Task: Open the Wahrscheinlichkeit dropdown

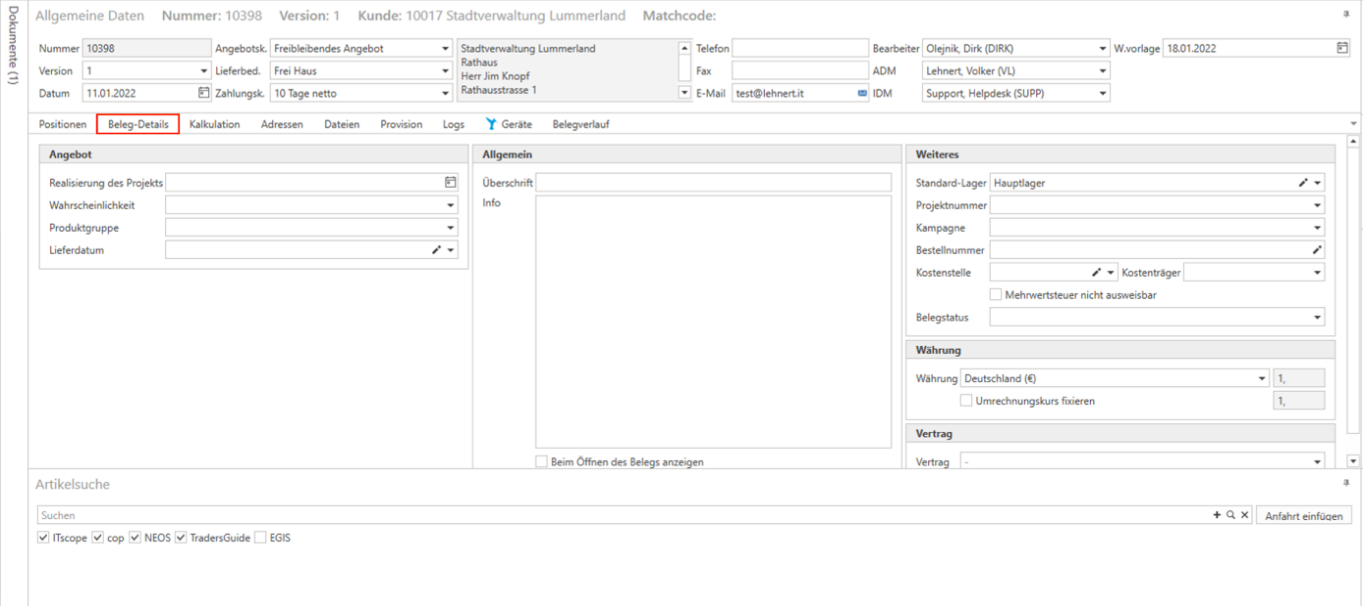Action: (x=450, y=205)
